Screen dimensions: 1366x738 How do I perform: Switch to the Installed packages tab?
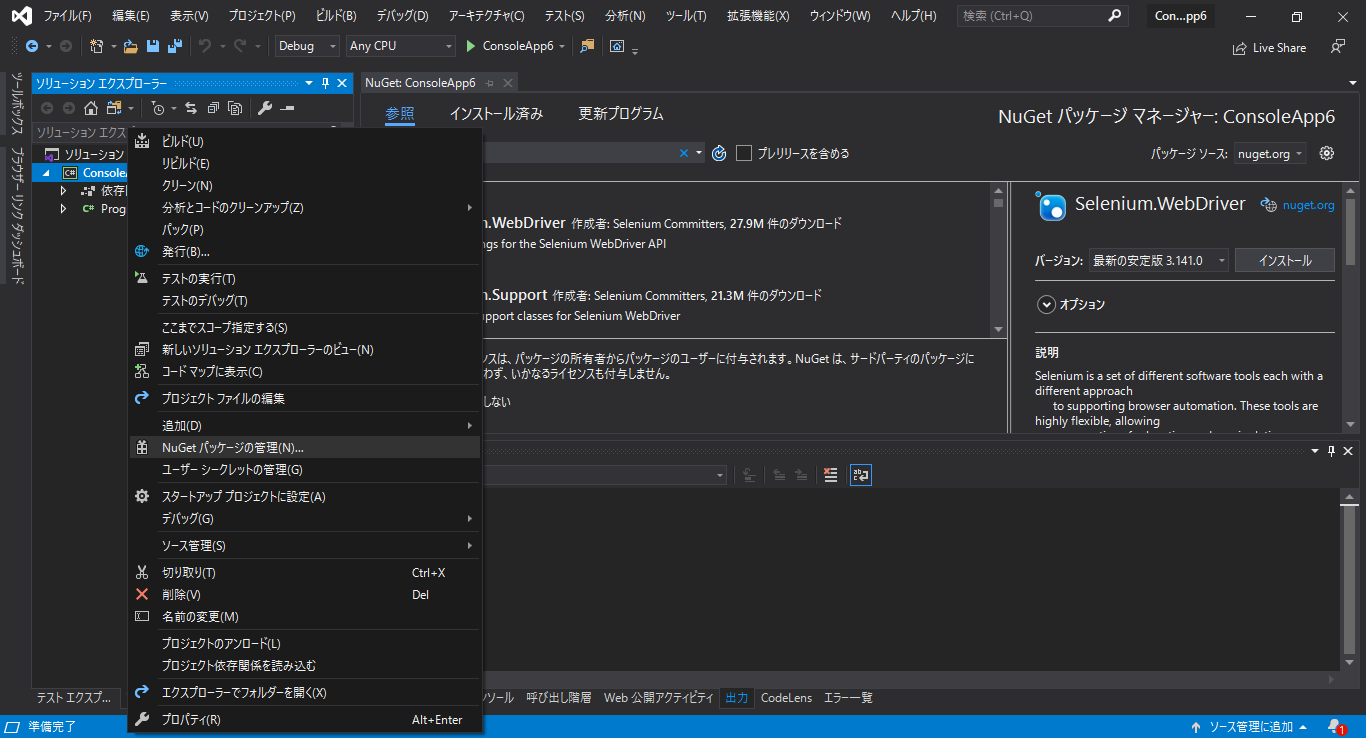pos(496,114)
